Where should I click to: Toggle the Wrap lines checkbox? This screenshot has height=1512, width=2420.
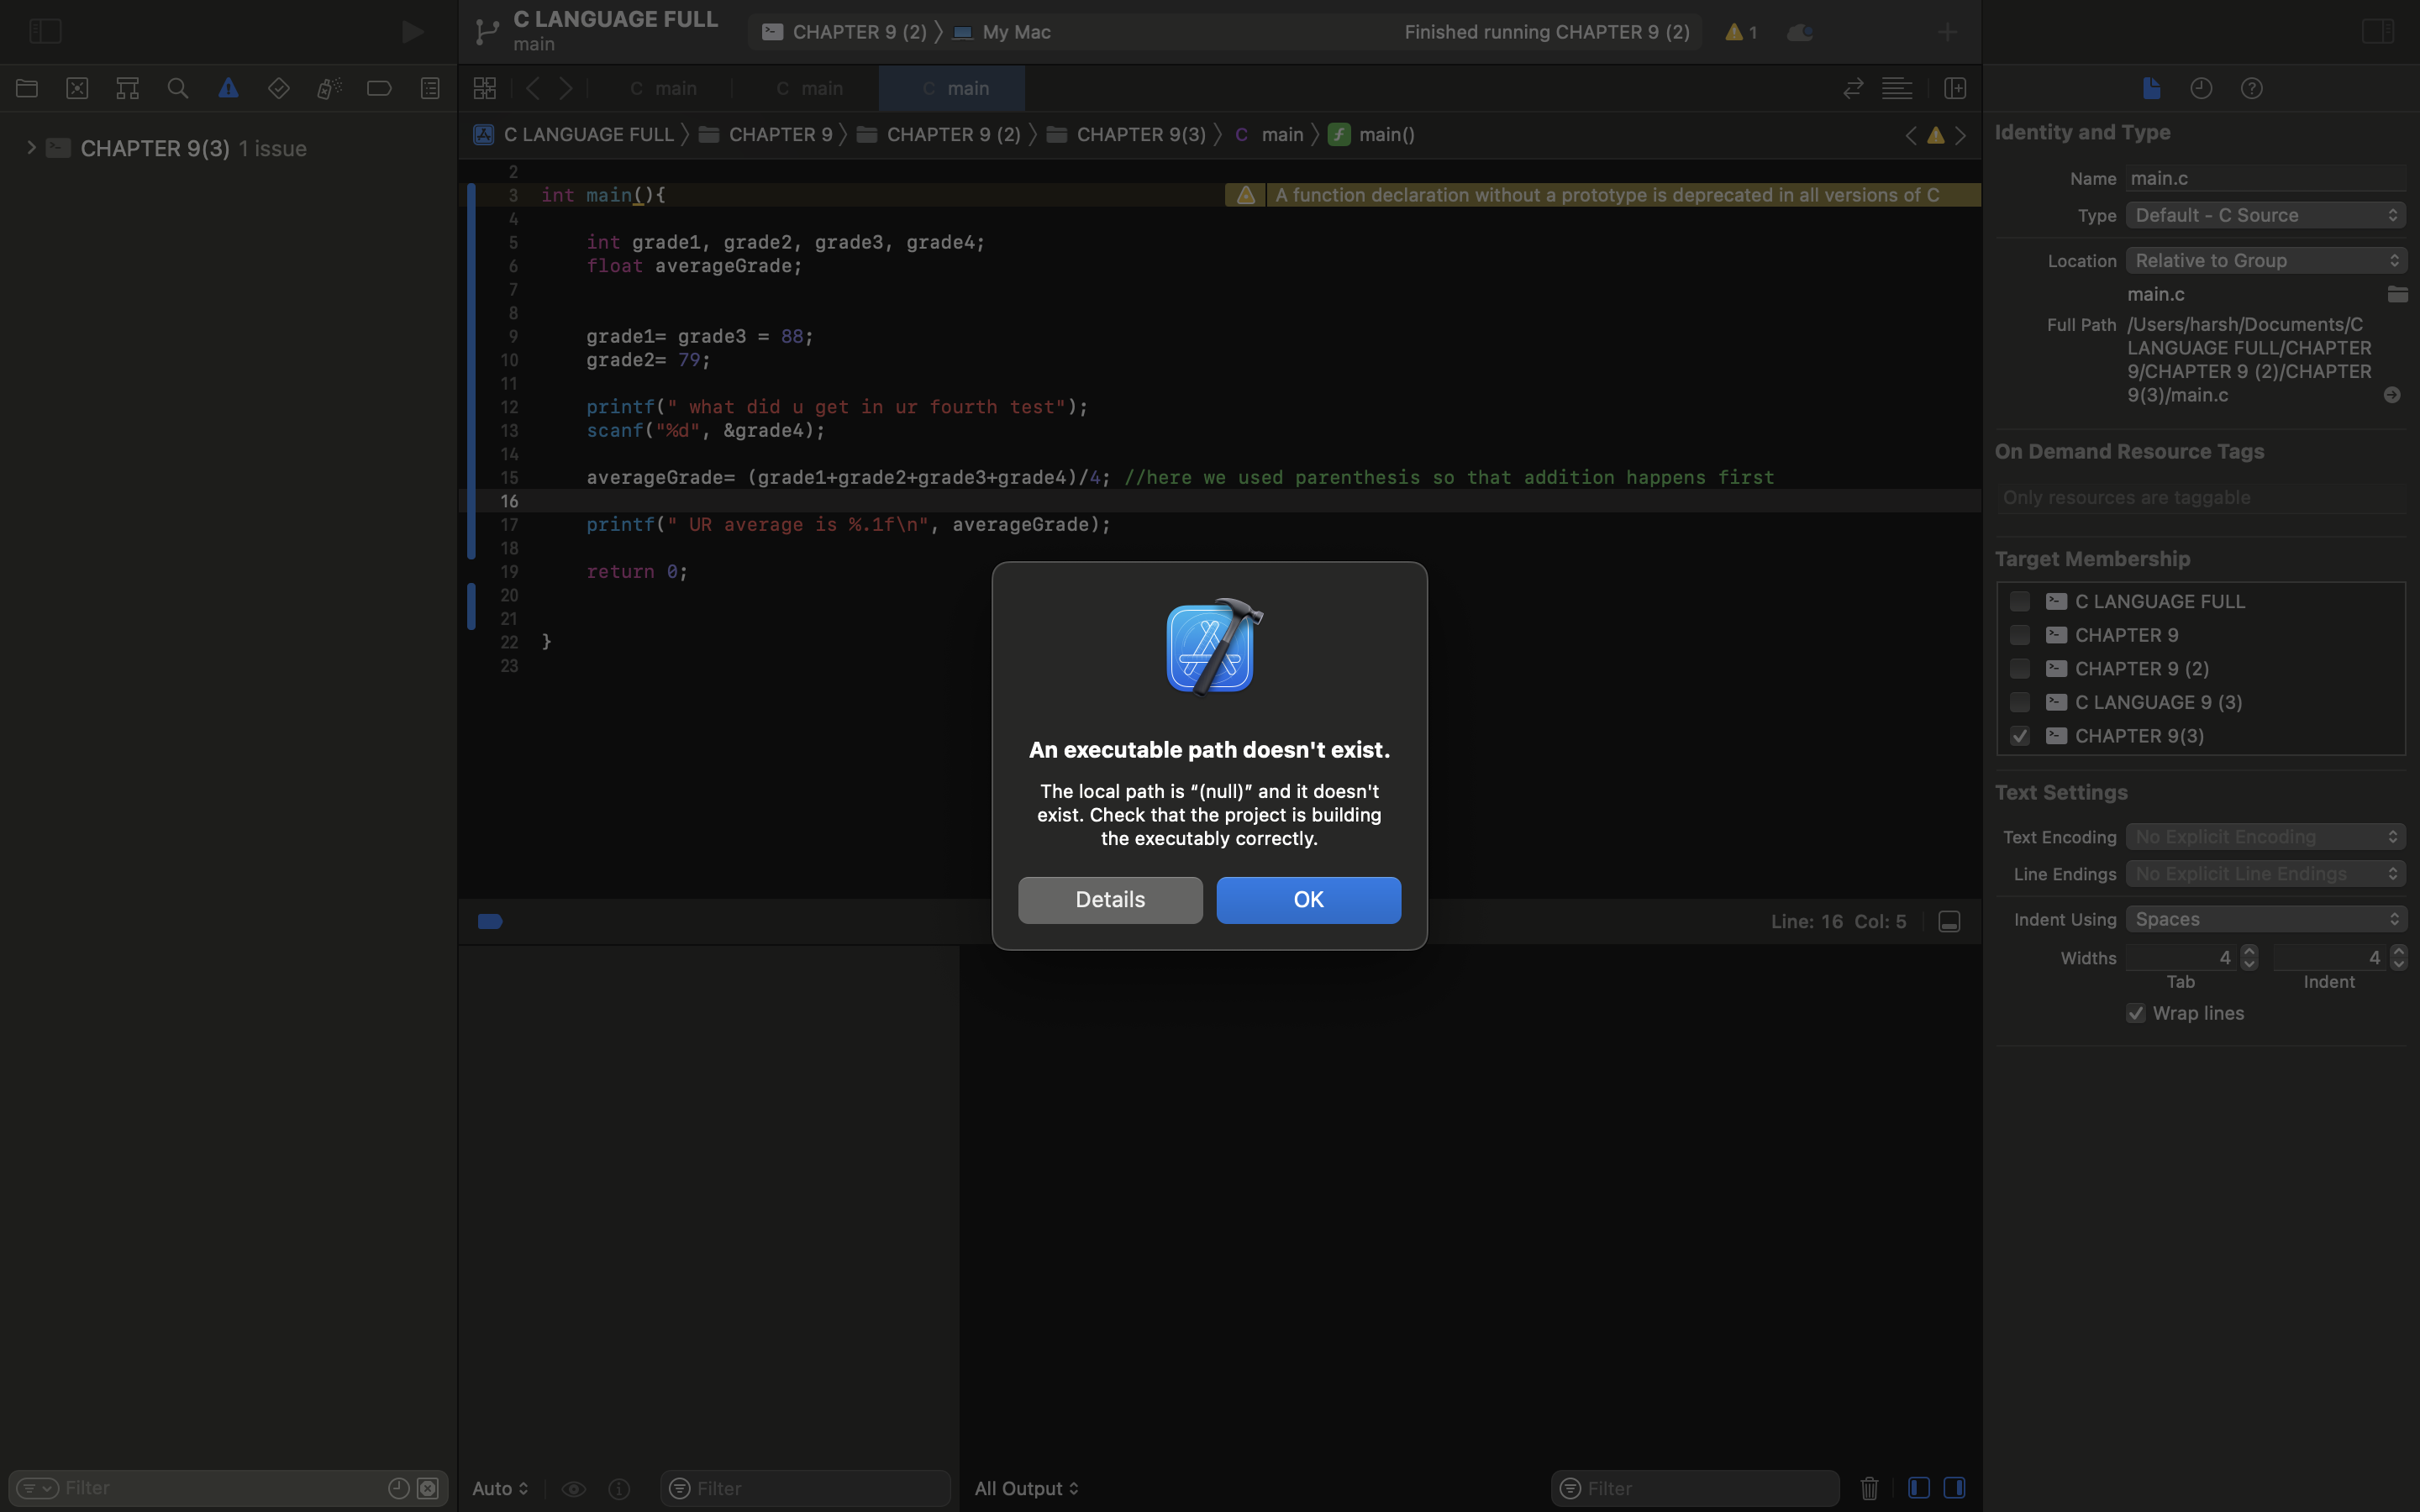tap(2136, 1013)
